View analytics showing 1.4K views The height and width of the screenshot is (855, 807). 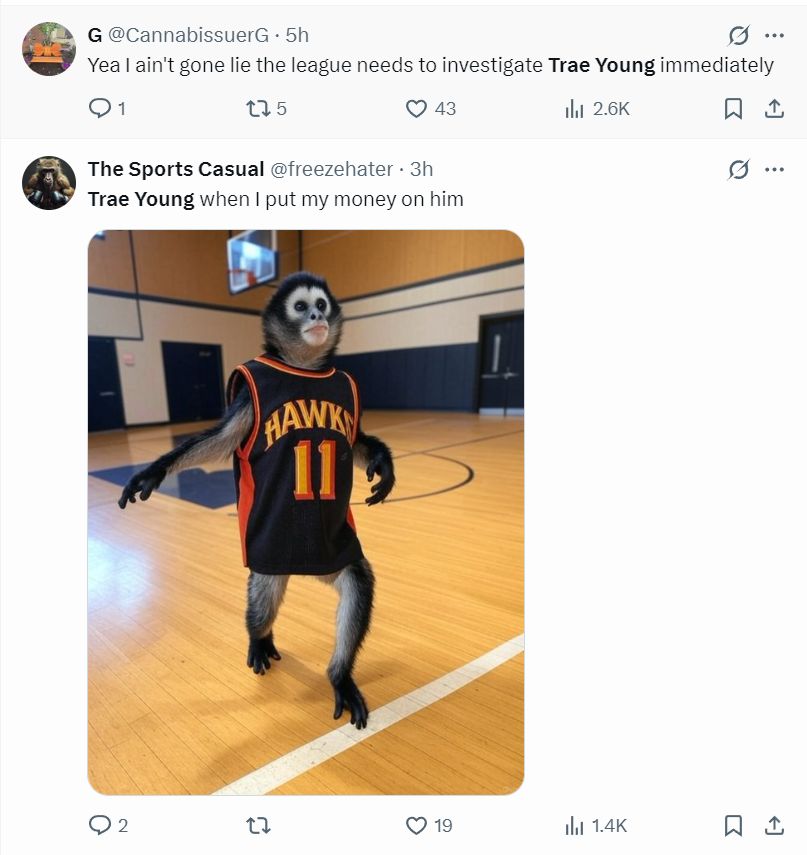point(574,825)
